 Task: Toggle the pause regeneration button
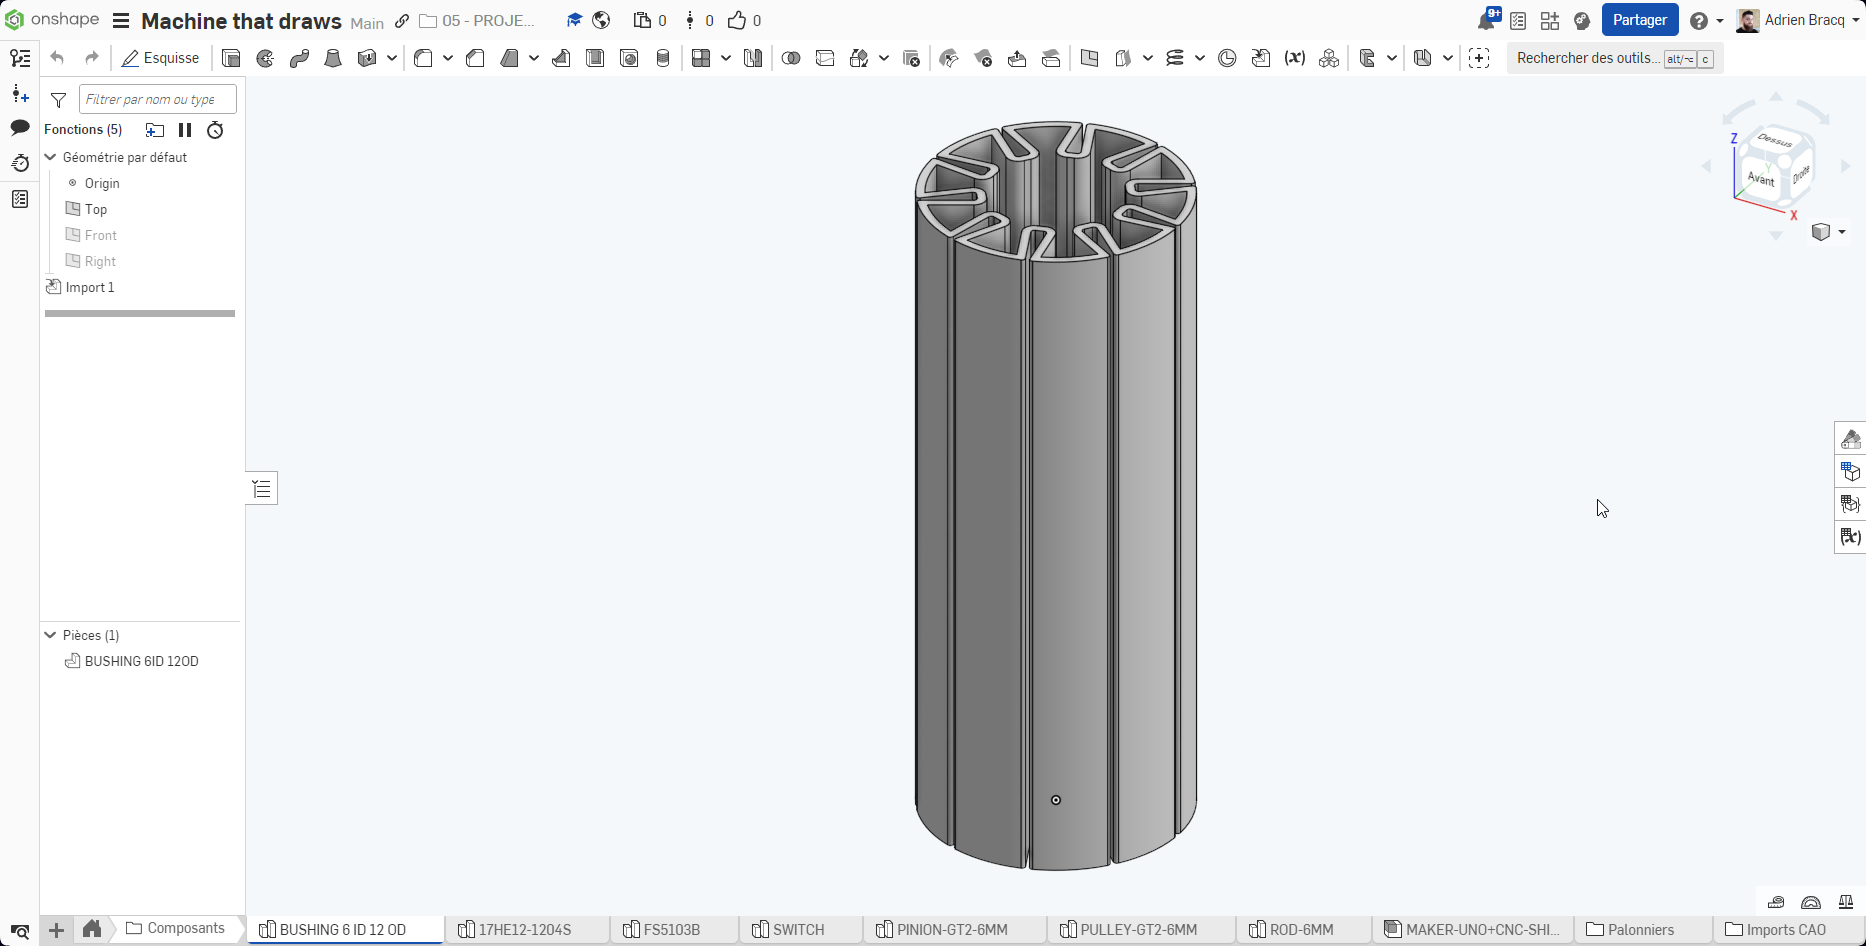(185, 130)
